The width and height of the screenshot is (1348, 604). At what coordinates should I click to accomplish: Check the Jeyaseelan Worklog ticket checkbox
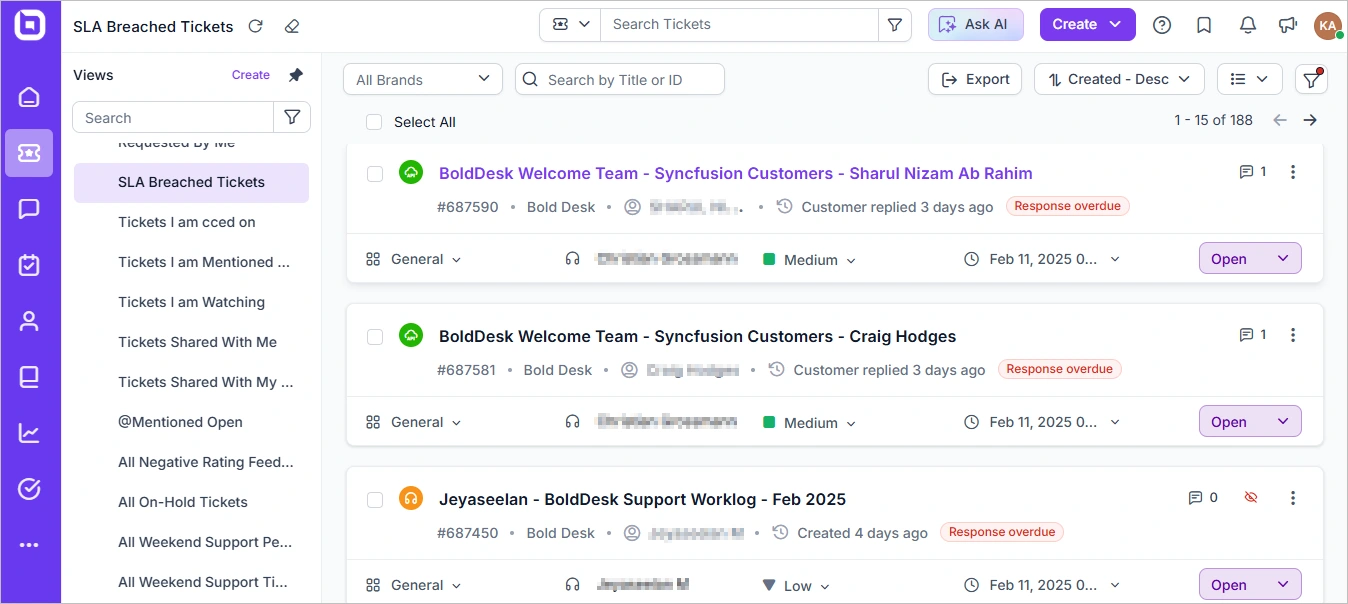point(375,500)
